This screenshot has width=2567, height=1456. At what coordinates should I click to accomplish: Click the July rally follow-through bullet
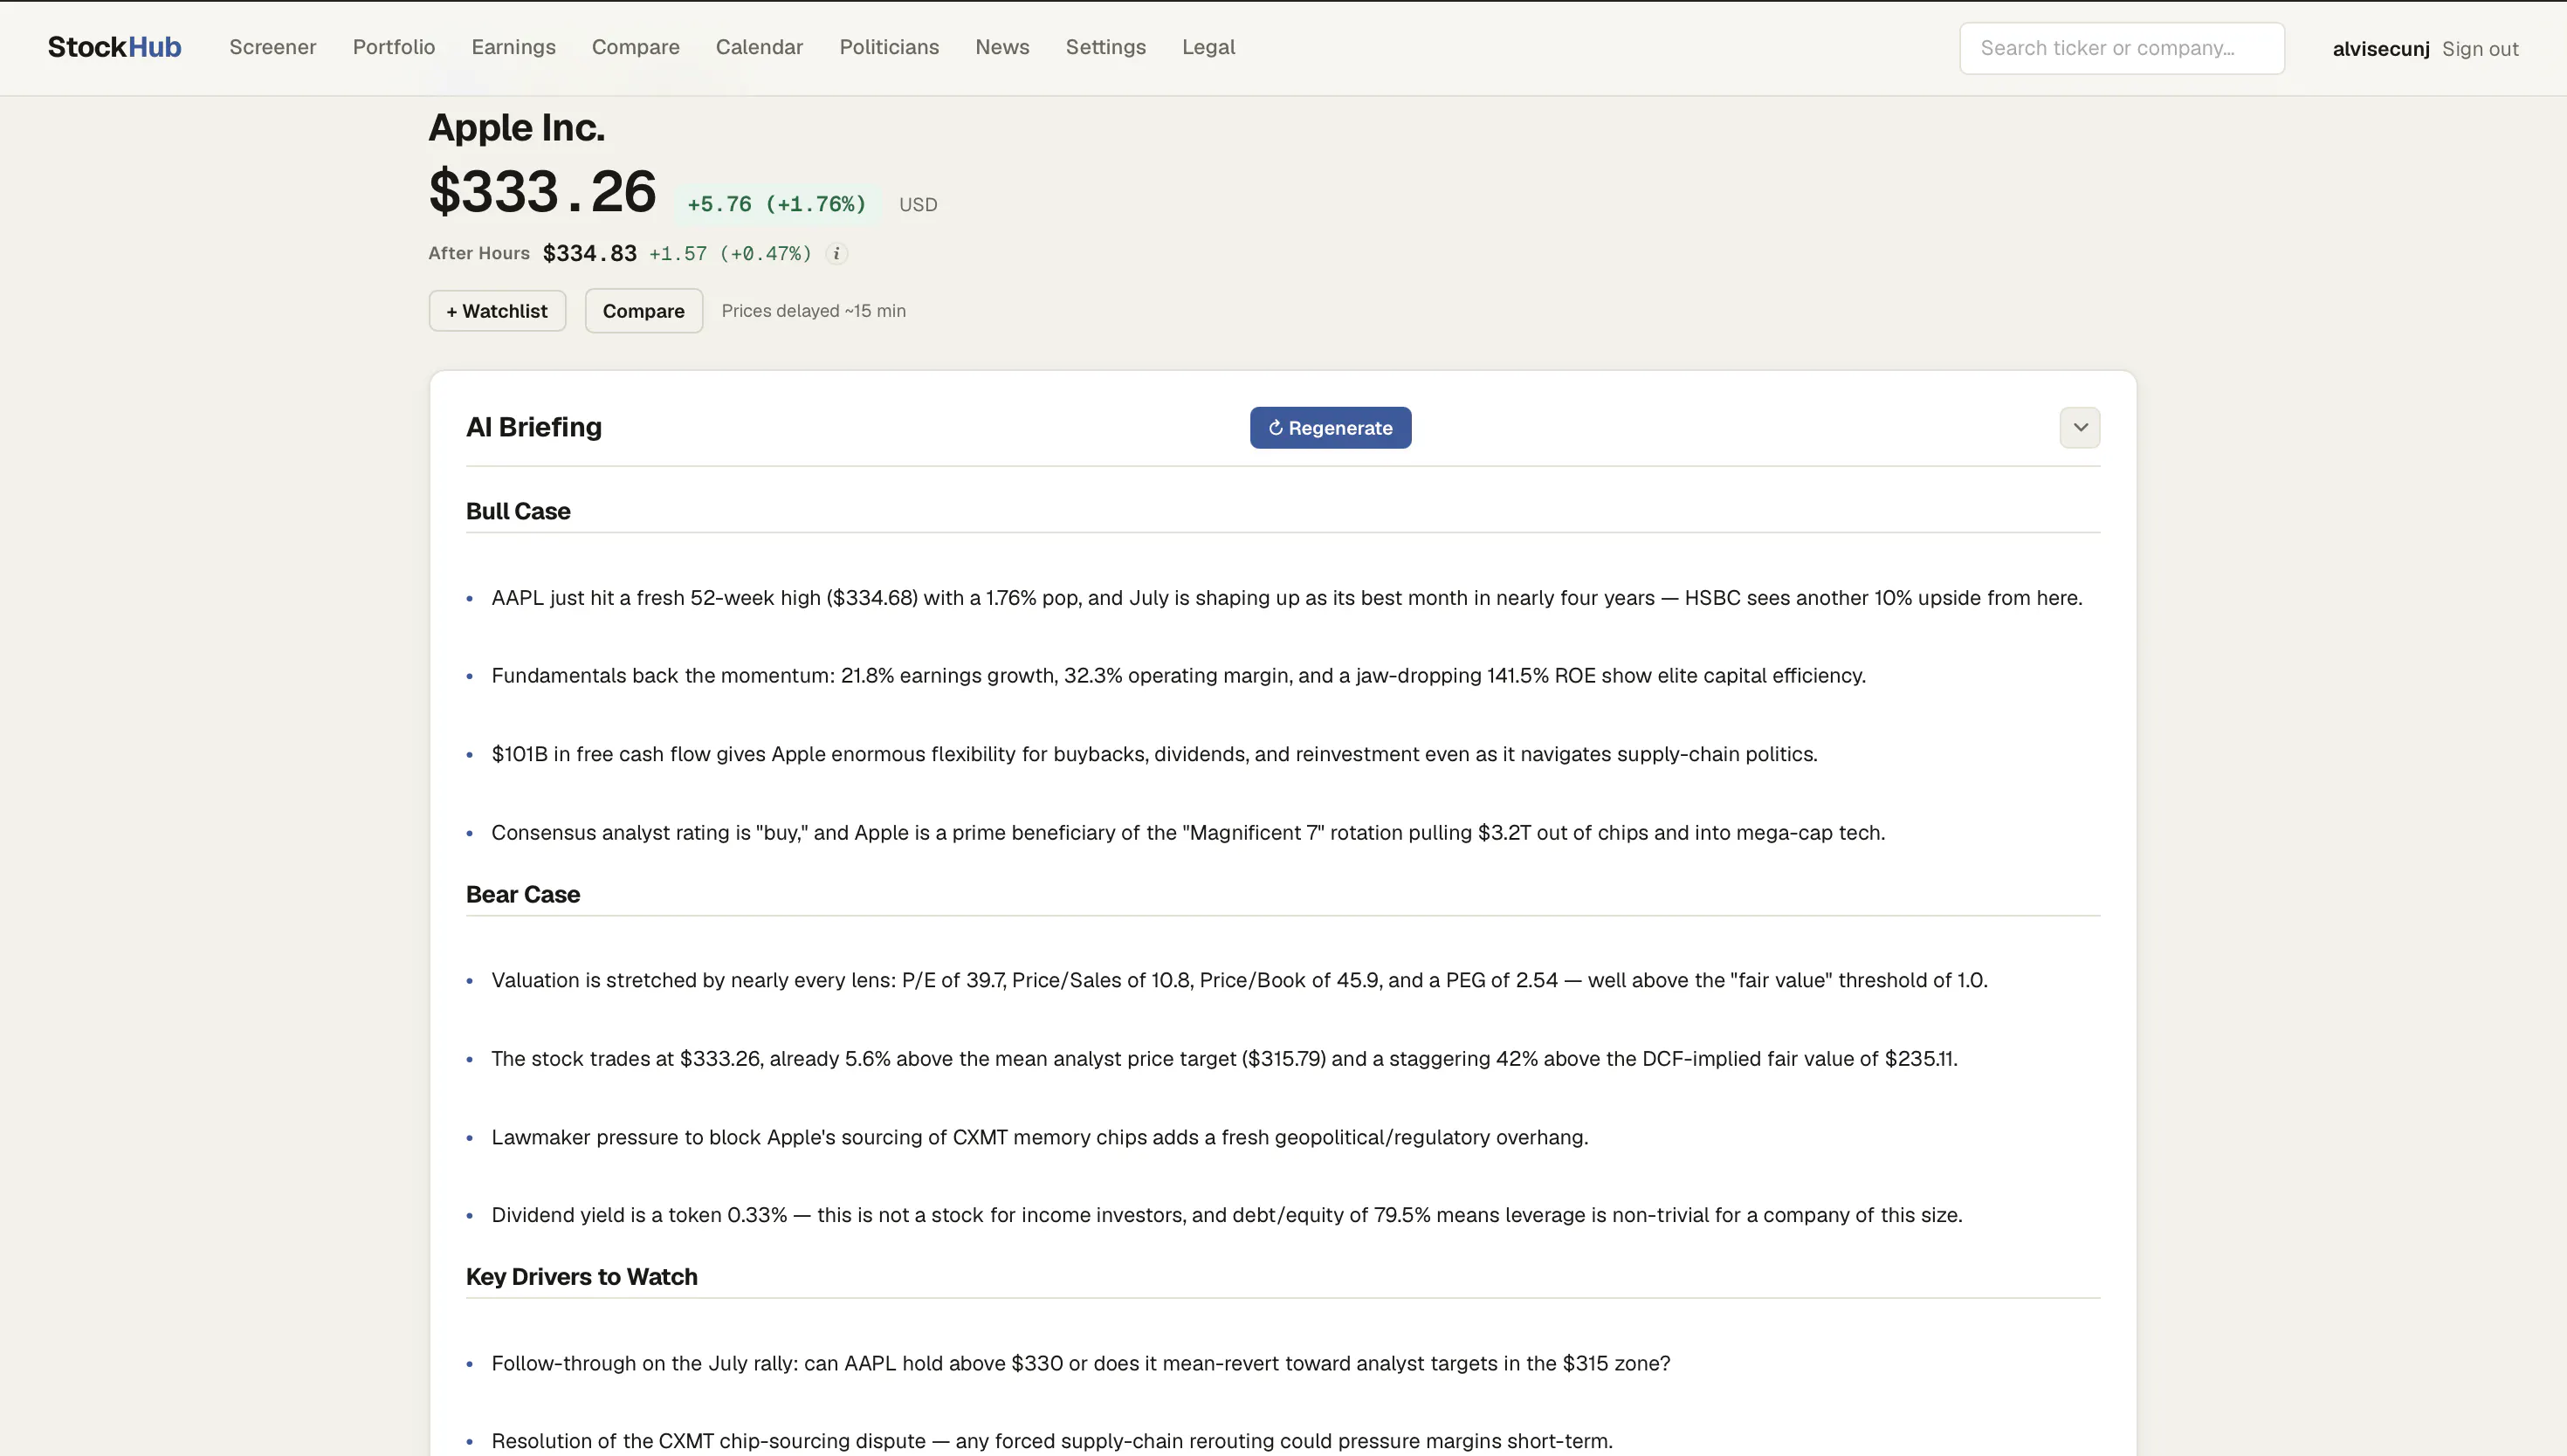(1080, 1364)
